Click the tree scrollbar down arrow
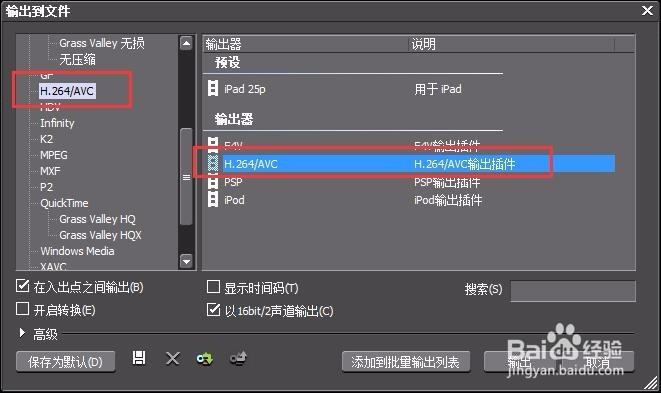This screenshot has height=393, width=661. tap(186, 261)
